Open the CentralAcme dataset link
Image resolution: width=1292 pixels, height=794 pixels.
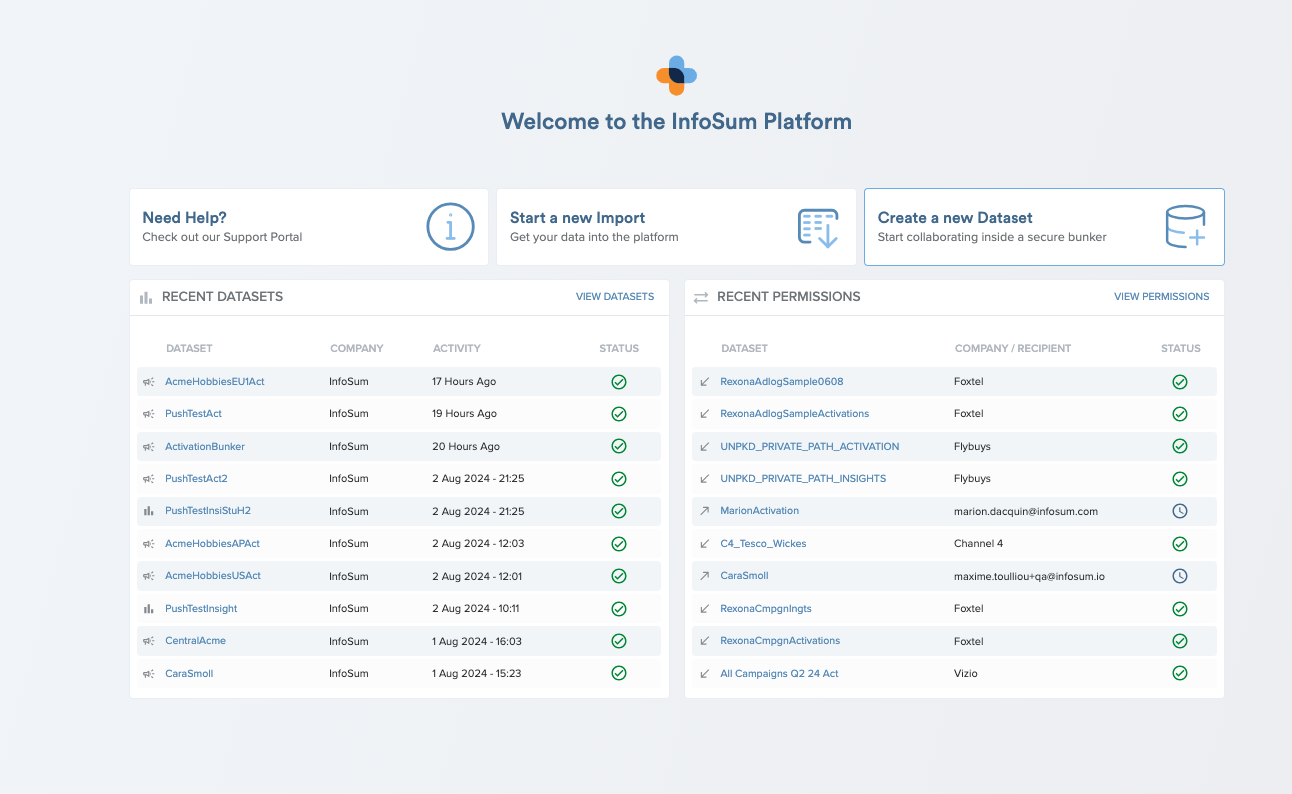[195, 641]
